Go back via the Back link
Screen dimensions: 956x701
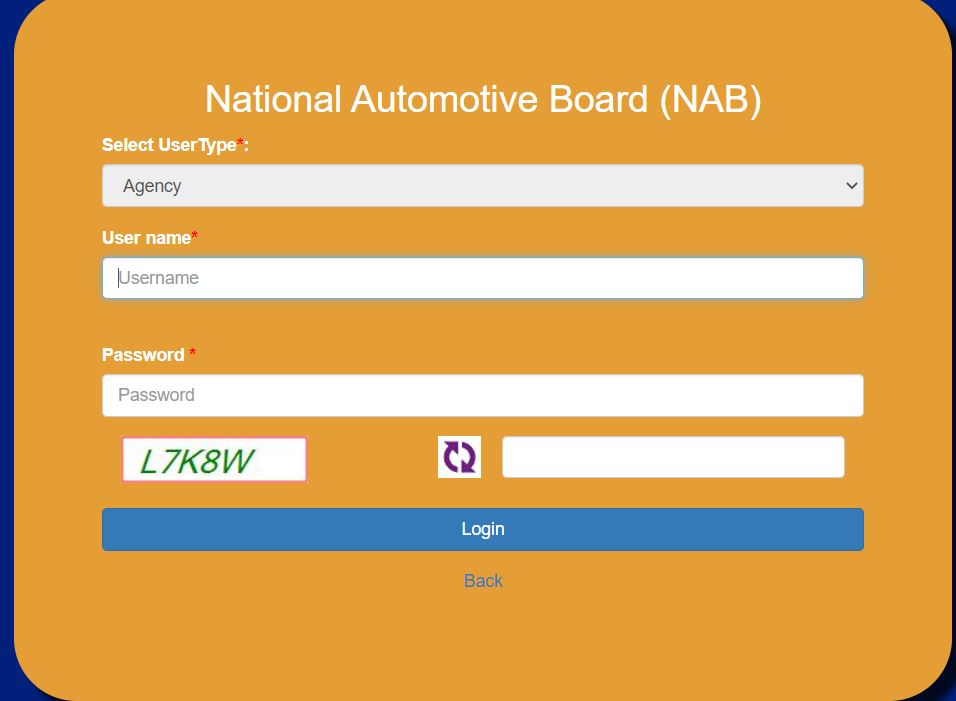click(x=483, y=580)
